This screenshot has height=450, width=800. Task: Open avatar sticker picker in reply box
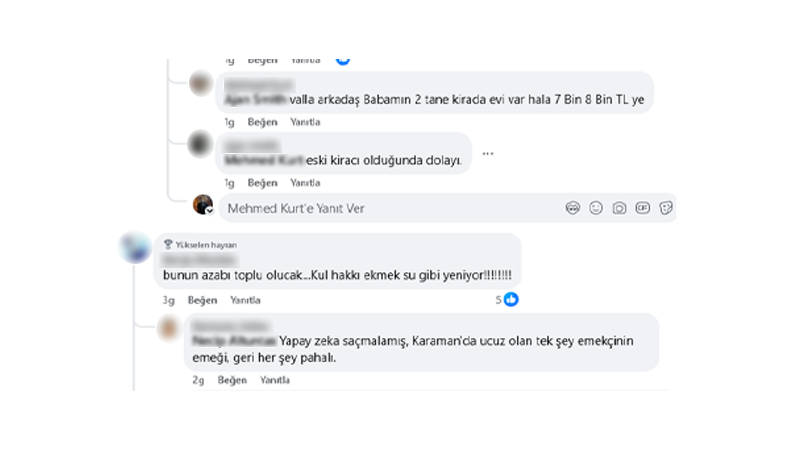pyautogui.click(x=572, y=208)
